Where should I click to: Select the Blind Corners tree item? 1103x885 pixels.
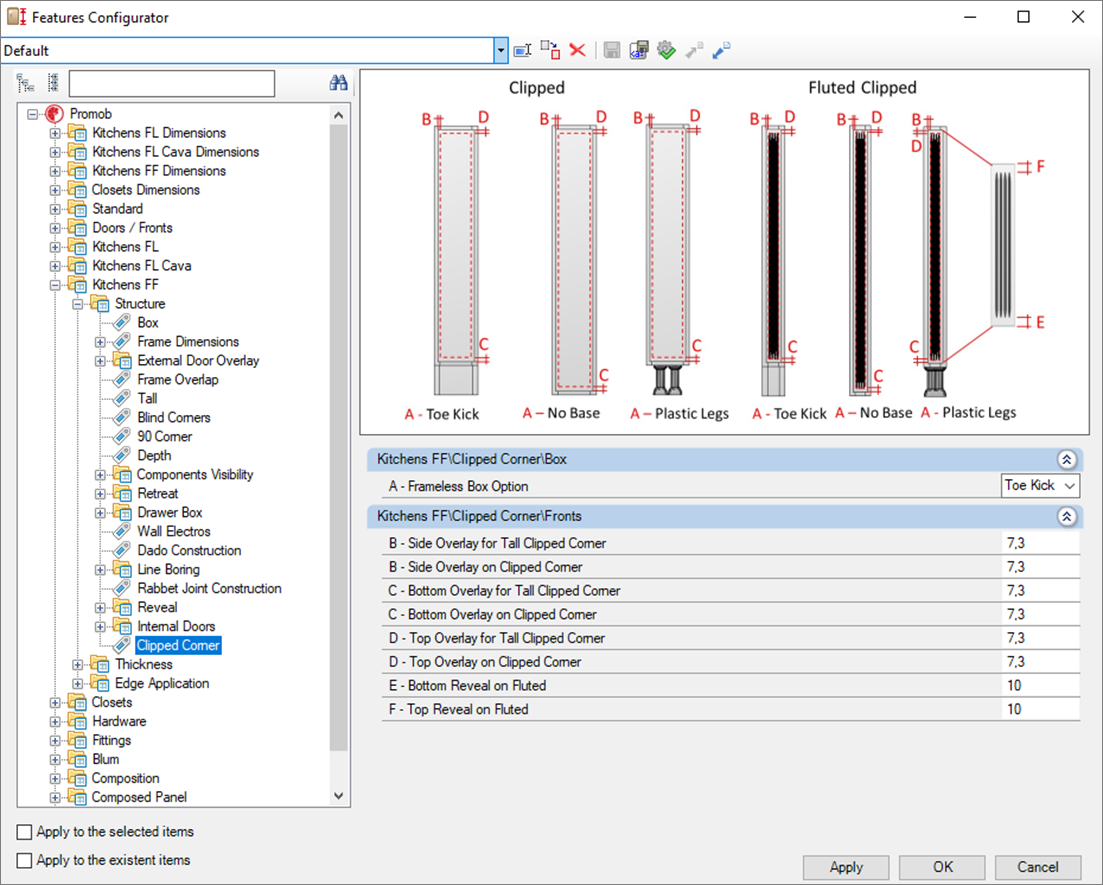pos(173,418)
